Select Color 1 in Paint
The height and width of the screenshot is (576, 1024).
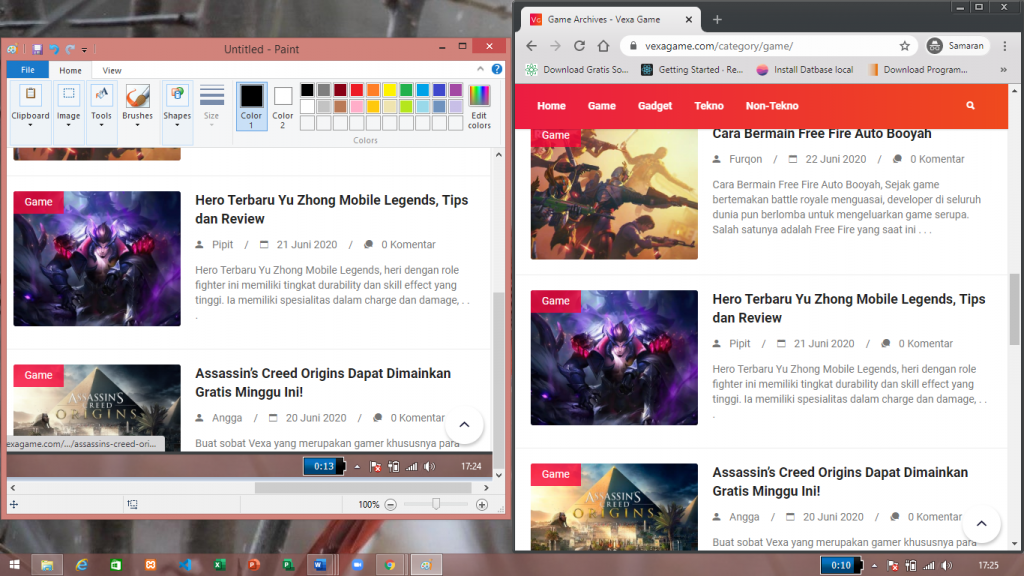point(251,106)
